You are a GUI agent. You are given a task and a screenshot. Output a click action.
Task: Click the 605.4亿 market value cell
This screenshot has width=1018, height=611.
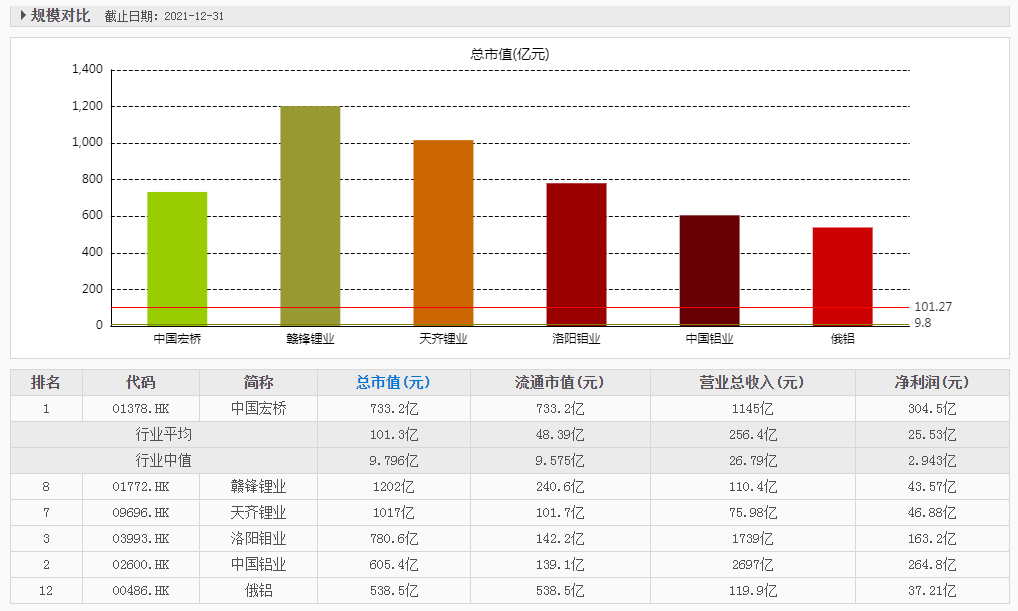[393, 564]
